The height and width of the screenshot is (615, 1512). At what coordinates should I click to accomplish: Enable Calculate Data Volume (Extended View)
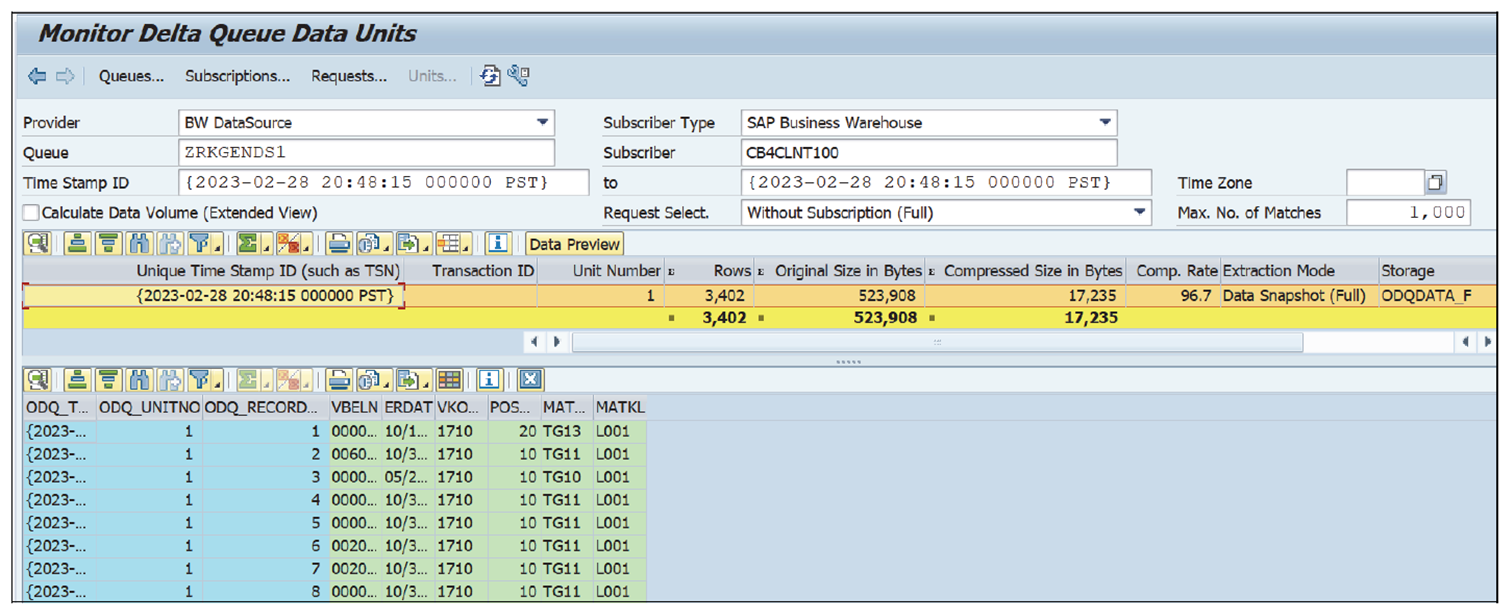[x=30, y=212]
